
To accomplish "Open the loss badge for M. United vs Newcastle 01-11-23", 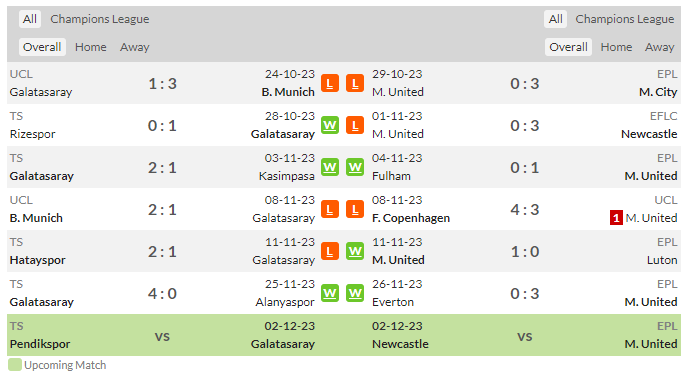I will pyautogui.click(x=355, y=125).
